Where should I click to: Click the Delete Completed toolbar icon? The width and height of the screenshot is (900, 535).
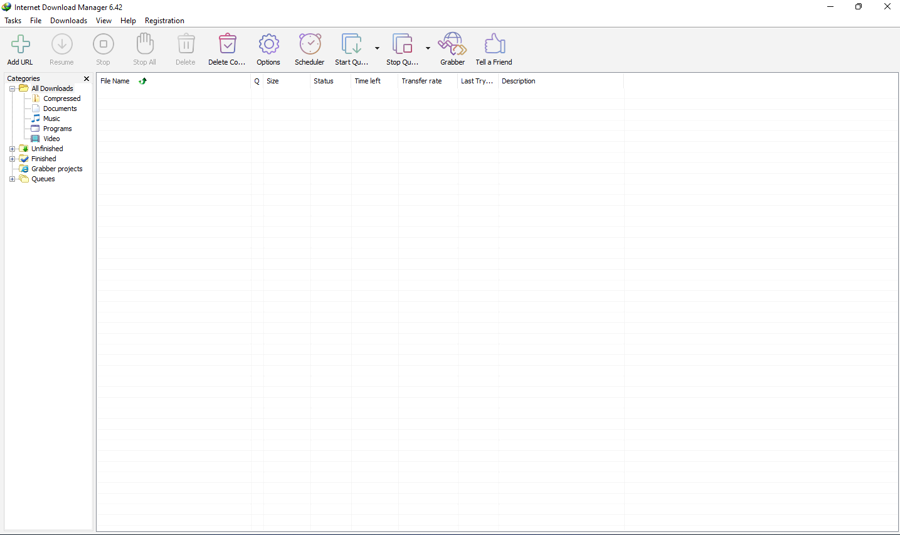coord(227,44)
